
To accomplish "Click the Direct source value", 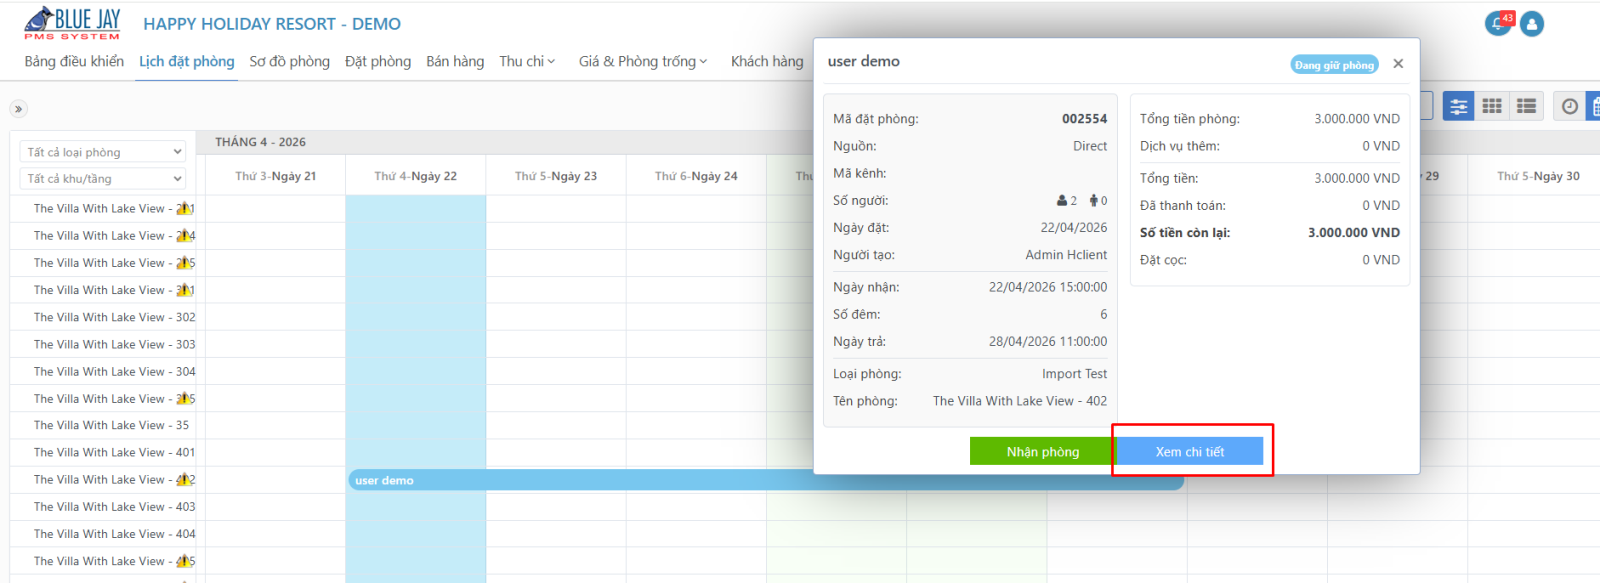I will (1090, 146).
